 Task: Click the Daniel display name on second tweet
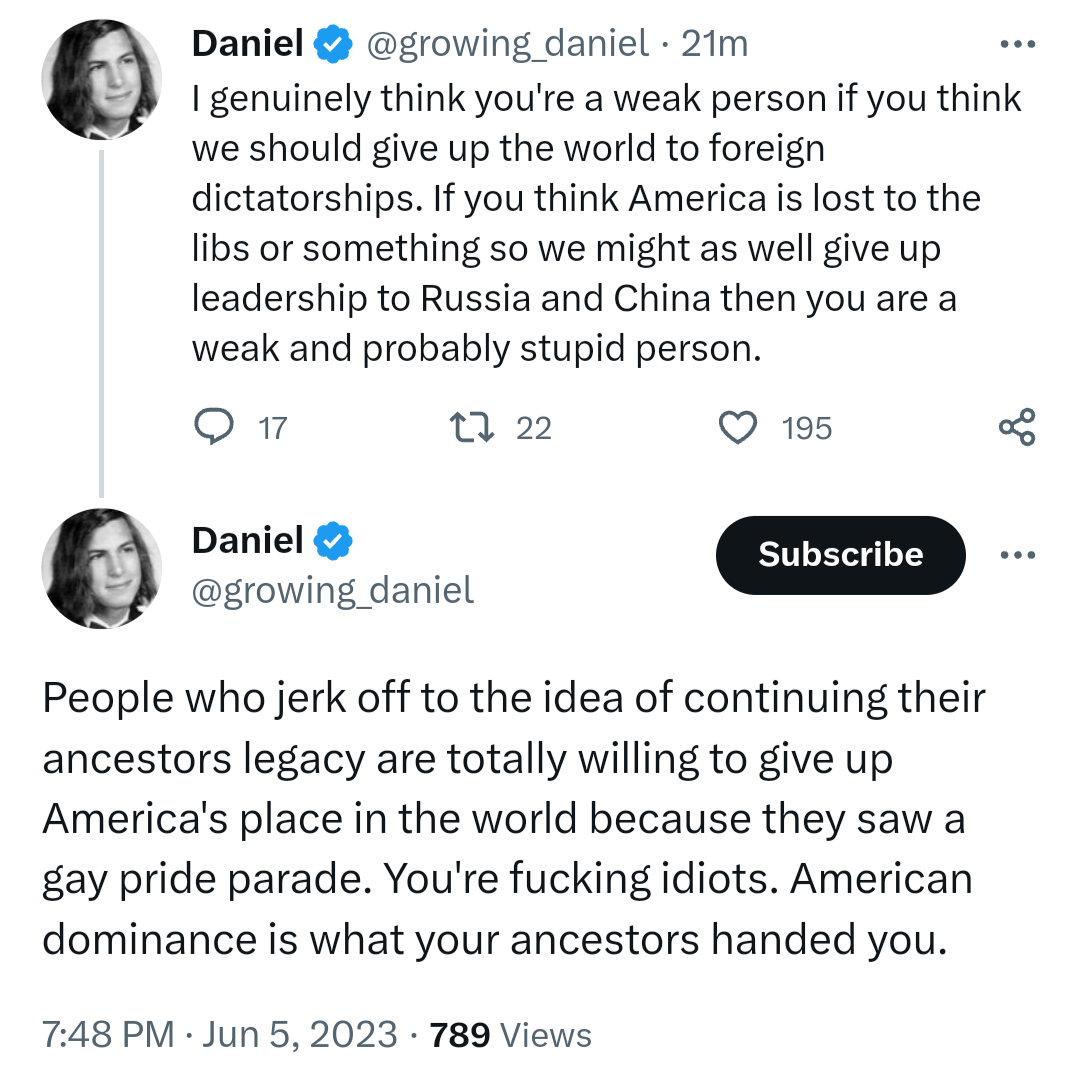tap(247, 541)
